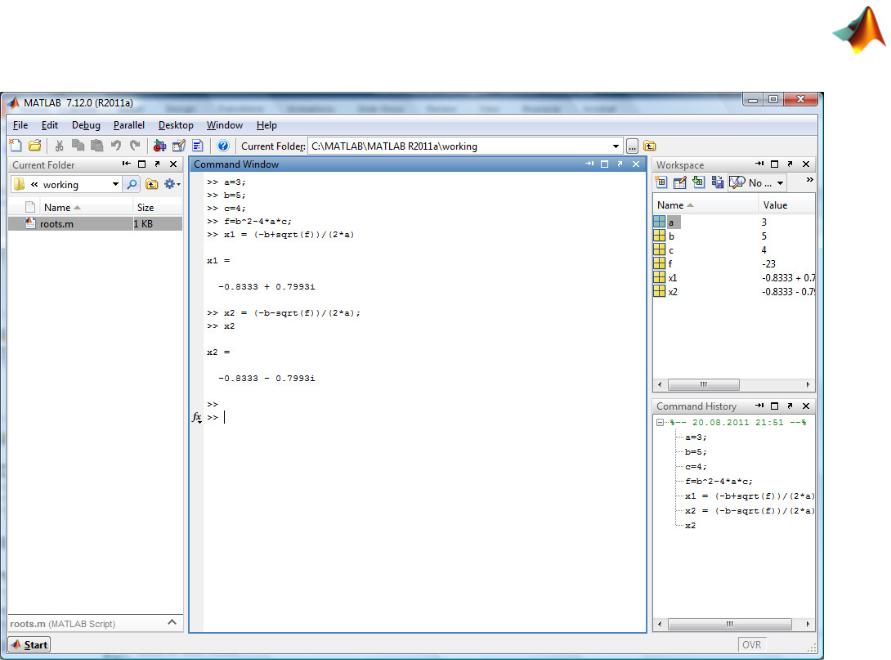
Task: Open the Debug menu
Action: (x=86, y=125)
